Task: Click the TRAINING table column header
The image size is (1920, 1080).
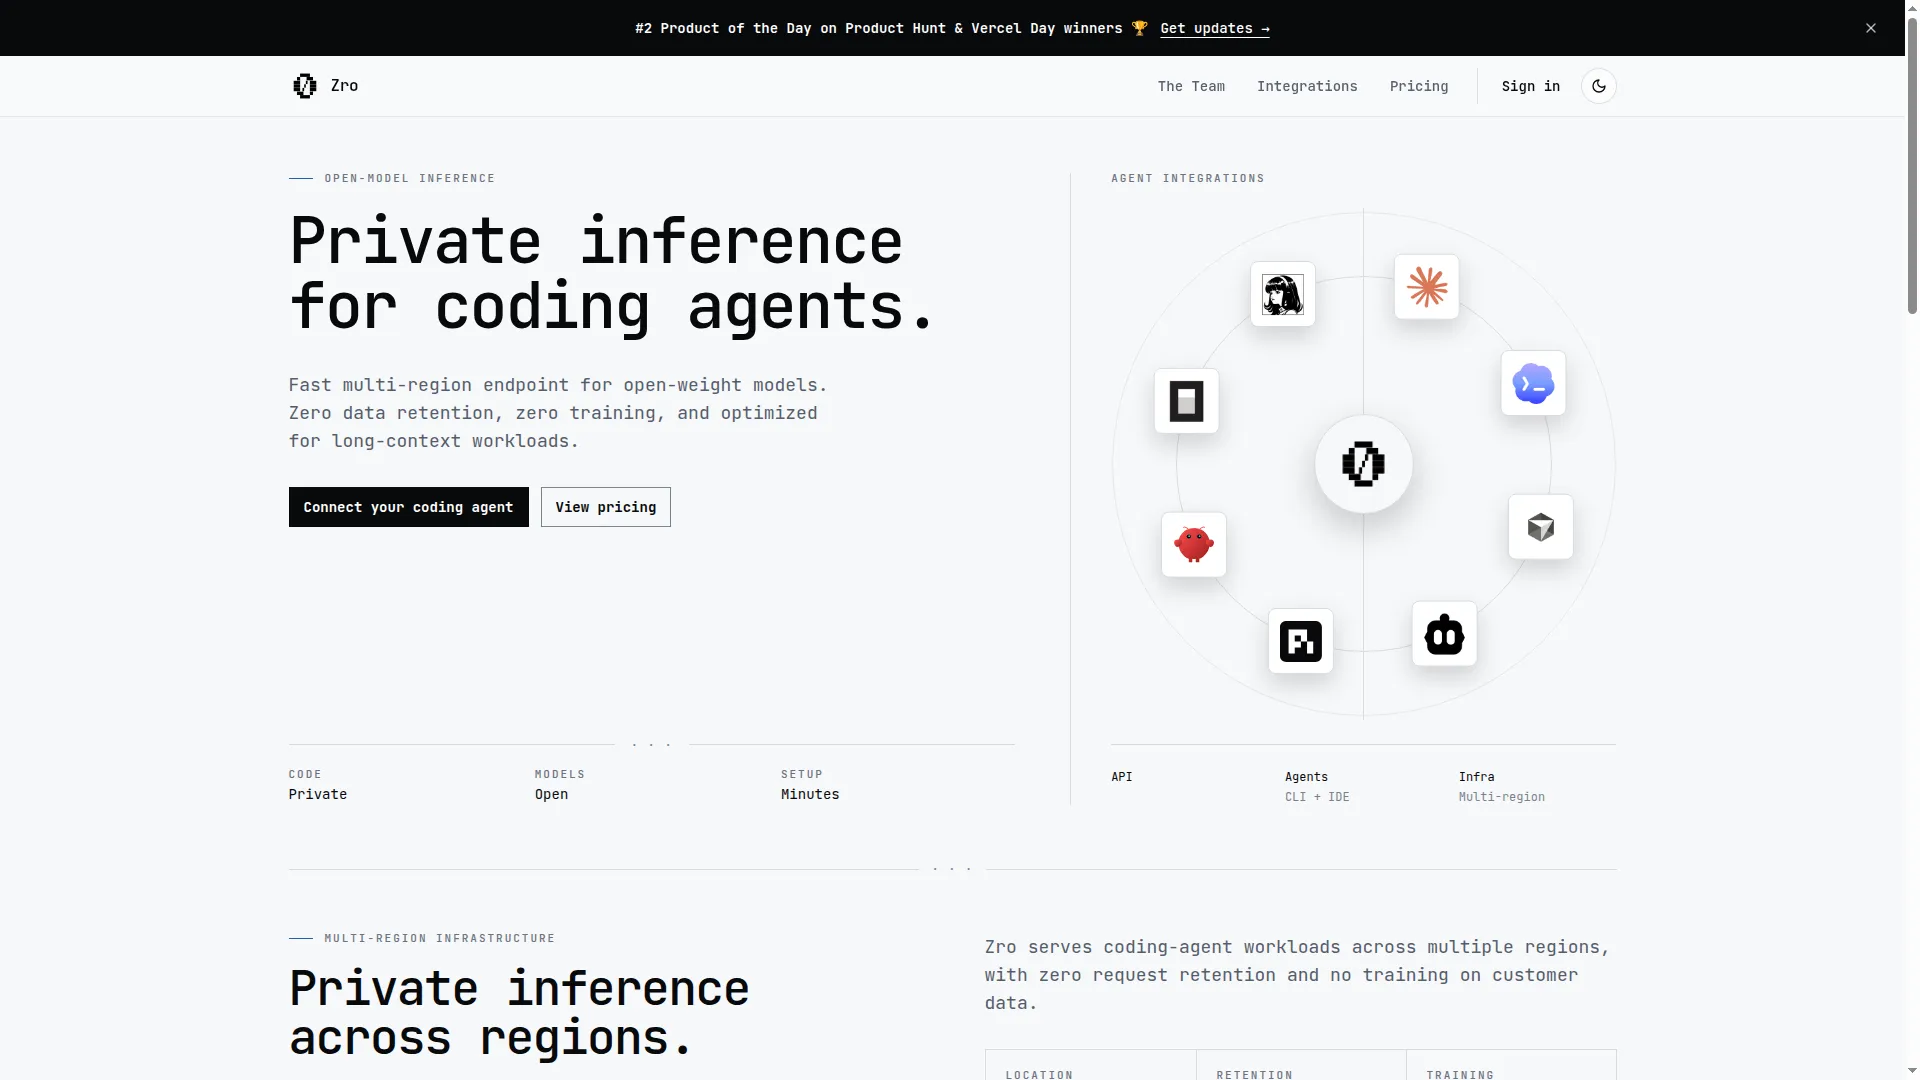Action: coord(1459,1074)
